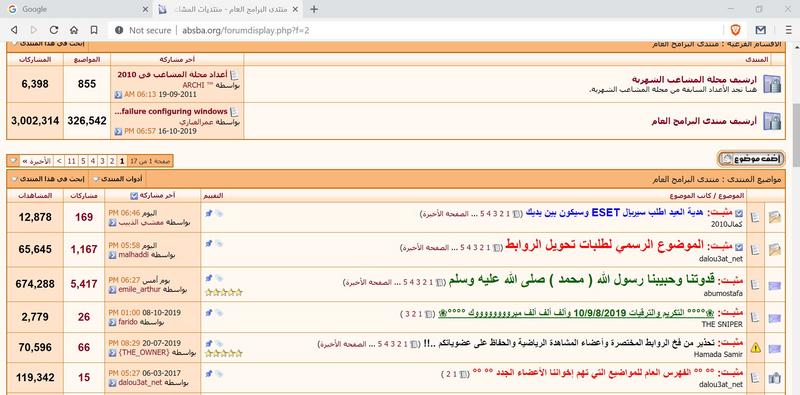Click the replies count 1,167
This screenshot has height=395, width=800.
[84, 249]
